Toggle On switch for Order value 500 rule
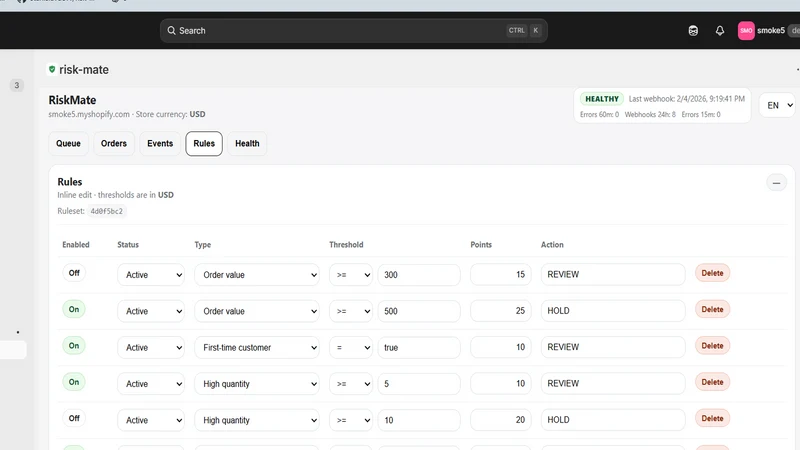Image resolution: width=800 pixels, height=450 pixels. click(x=74, y=309)
